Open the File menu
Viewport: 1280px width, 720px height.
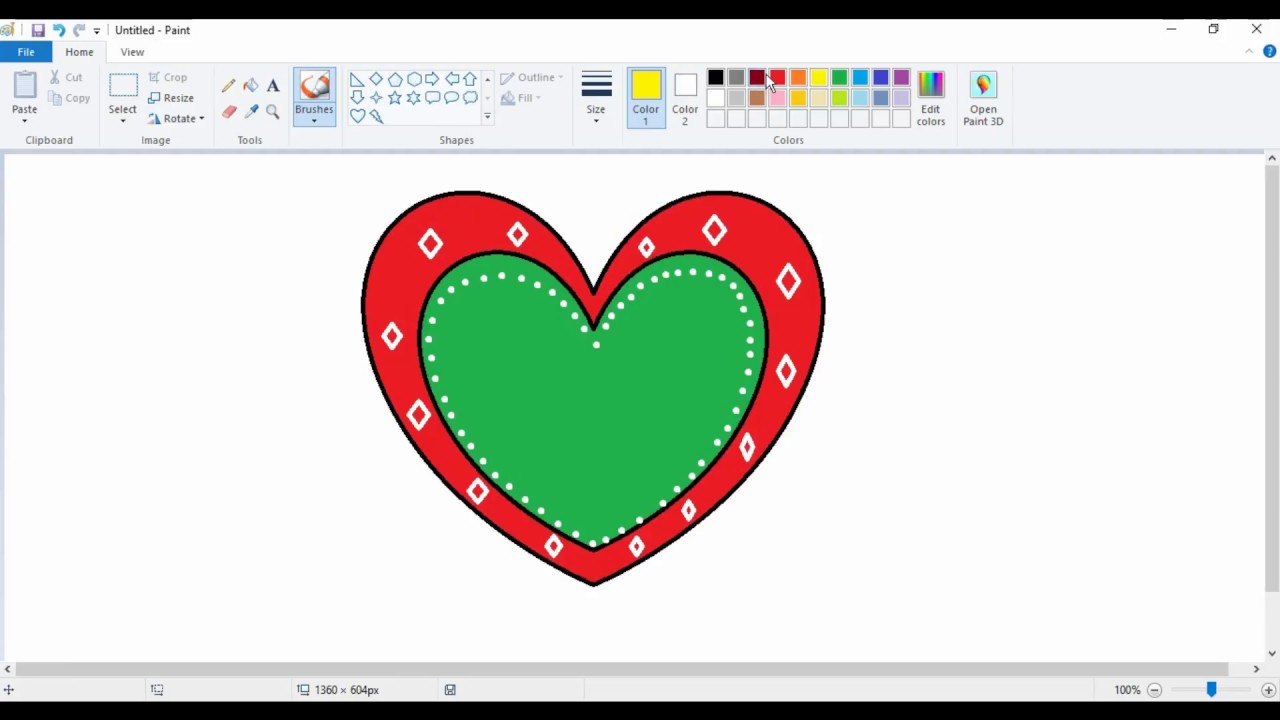point(26,52)
